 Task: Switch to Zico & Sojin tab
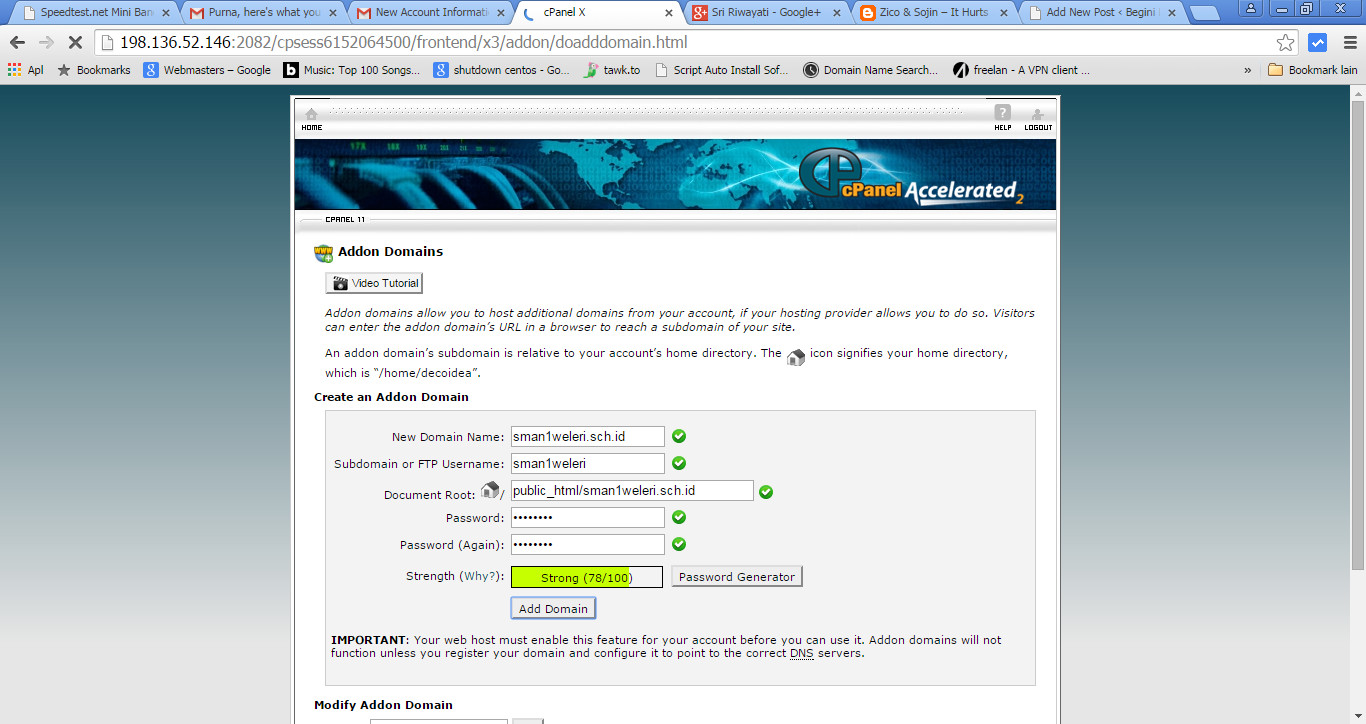[x=934, y=13]
